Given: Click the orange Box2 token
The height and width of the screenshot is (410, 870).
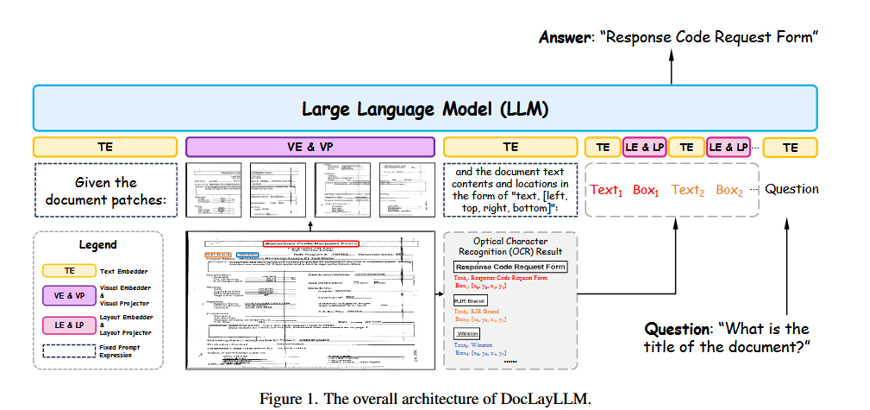Looking at the screenshot, I should click(729, 189).
